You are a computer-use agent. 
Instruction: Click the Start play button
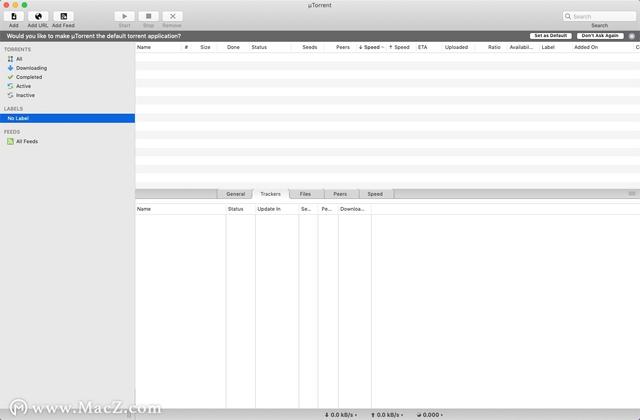(124, 16)
